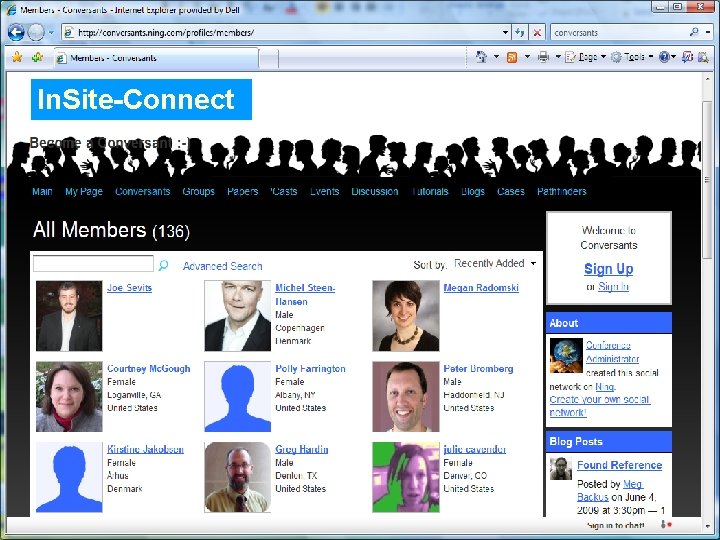
Task: Open the My Page navigation link
Action: click(84, 191)
